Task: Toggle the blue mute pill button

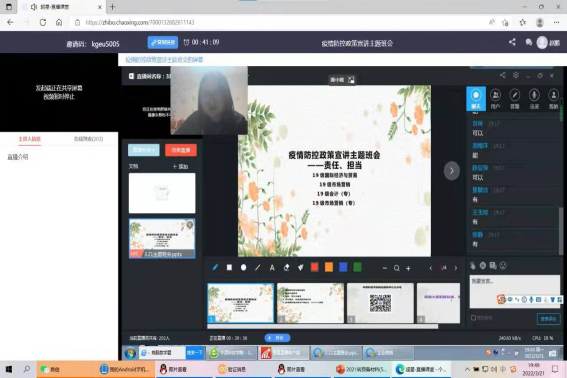Action: tap(277, 338)
